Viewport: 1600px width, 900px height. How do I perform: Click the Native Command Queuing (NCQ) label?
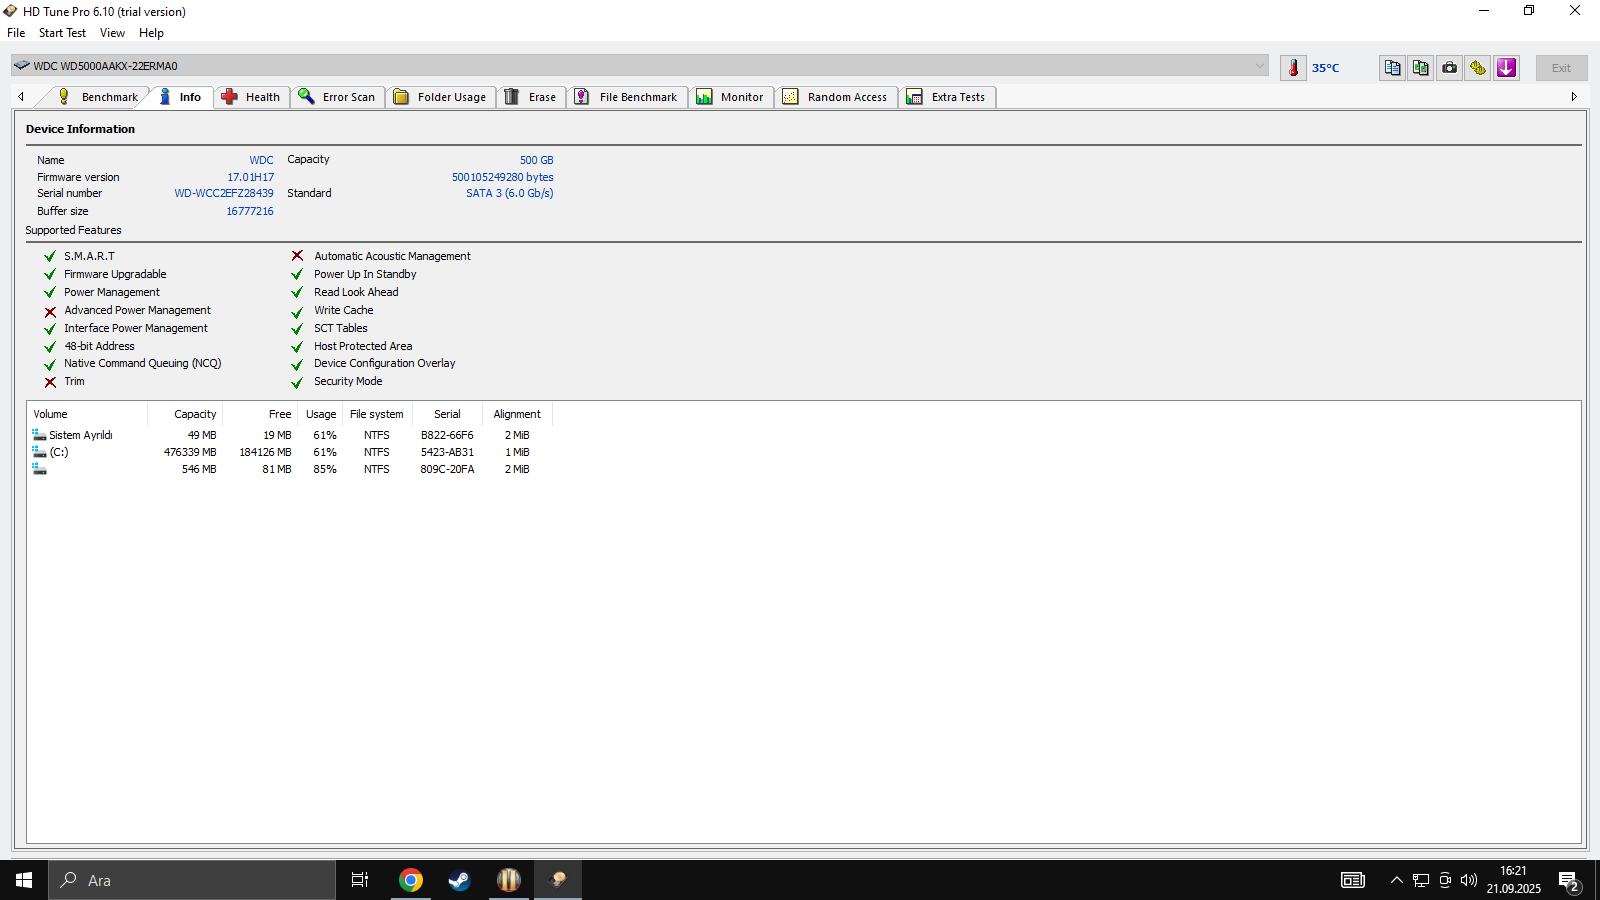point(143,364)
